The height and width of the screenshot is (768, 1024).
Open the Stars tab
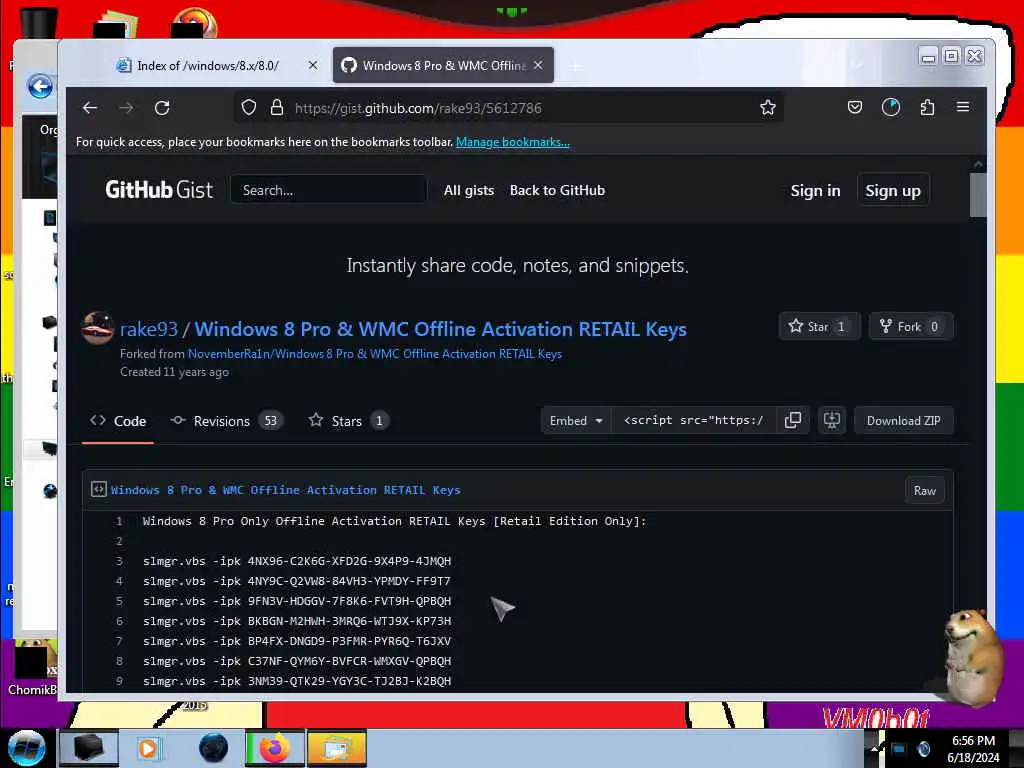pos(349,421)
